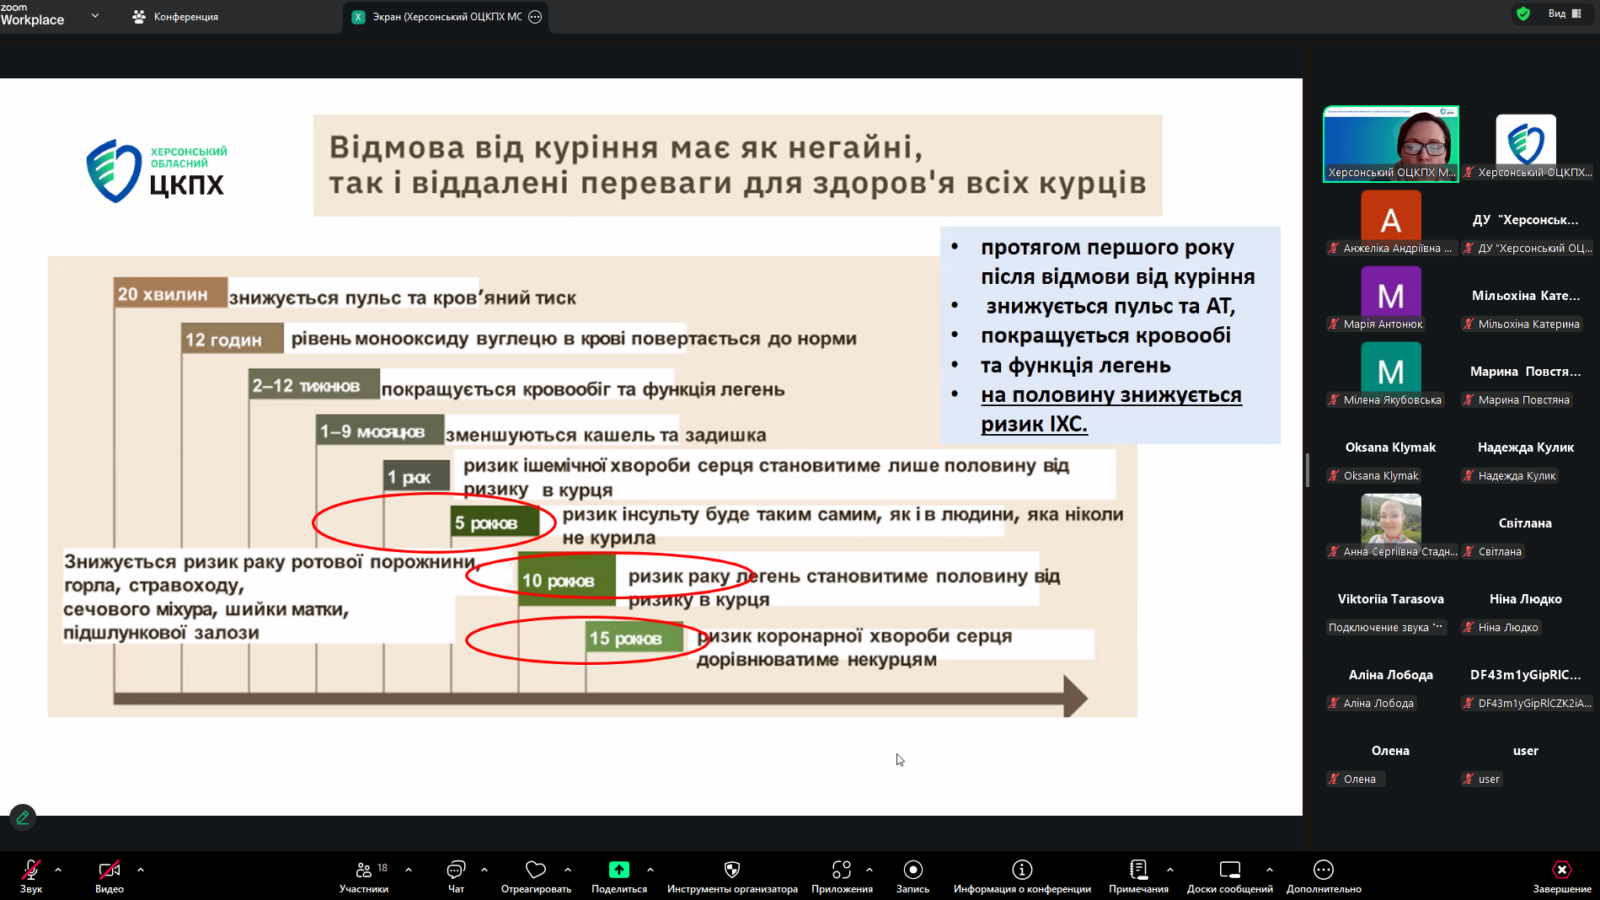Open the Вид view layout button
The height and width of the screenshot is (900, 1600).
[x=1564, y=14]
